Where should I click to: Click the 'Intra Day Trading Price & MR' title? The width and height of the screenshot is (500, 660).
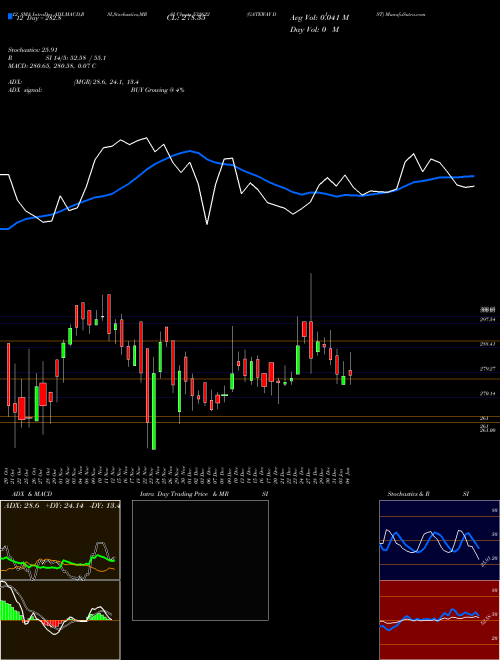[x=184, y=494]
